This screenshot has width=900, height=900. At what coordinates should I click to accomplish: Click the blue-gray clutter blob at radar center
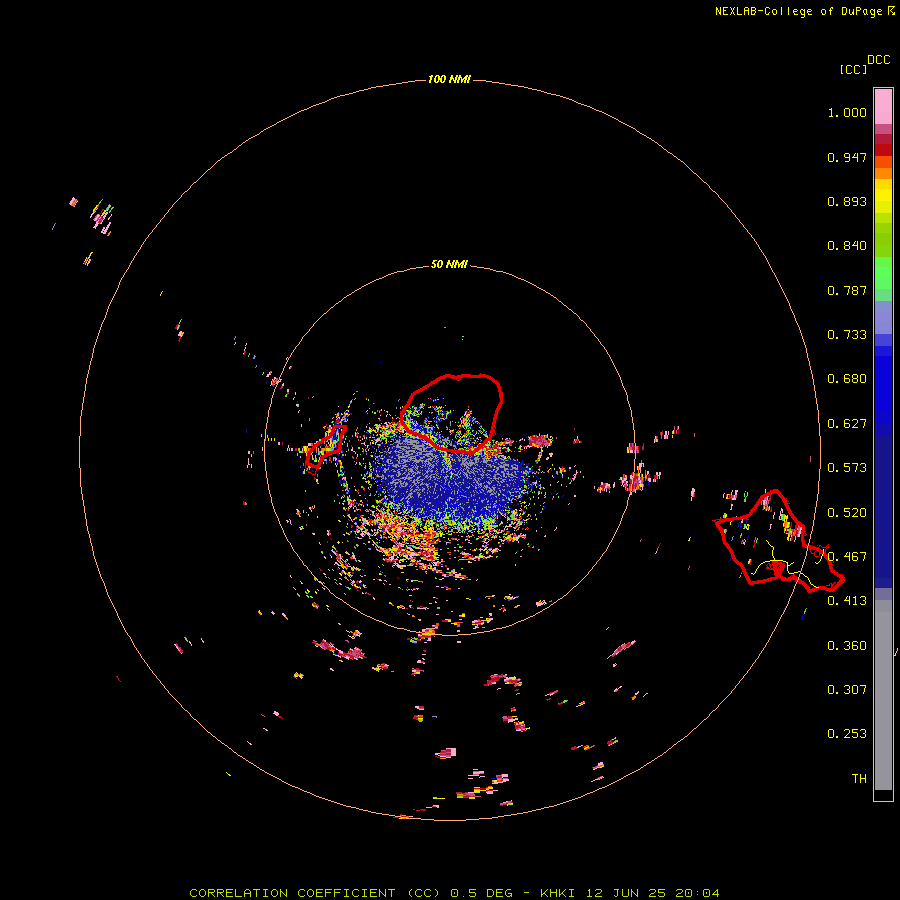tap(453, 476)
